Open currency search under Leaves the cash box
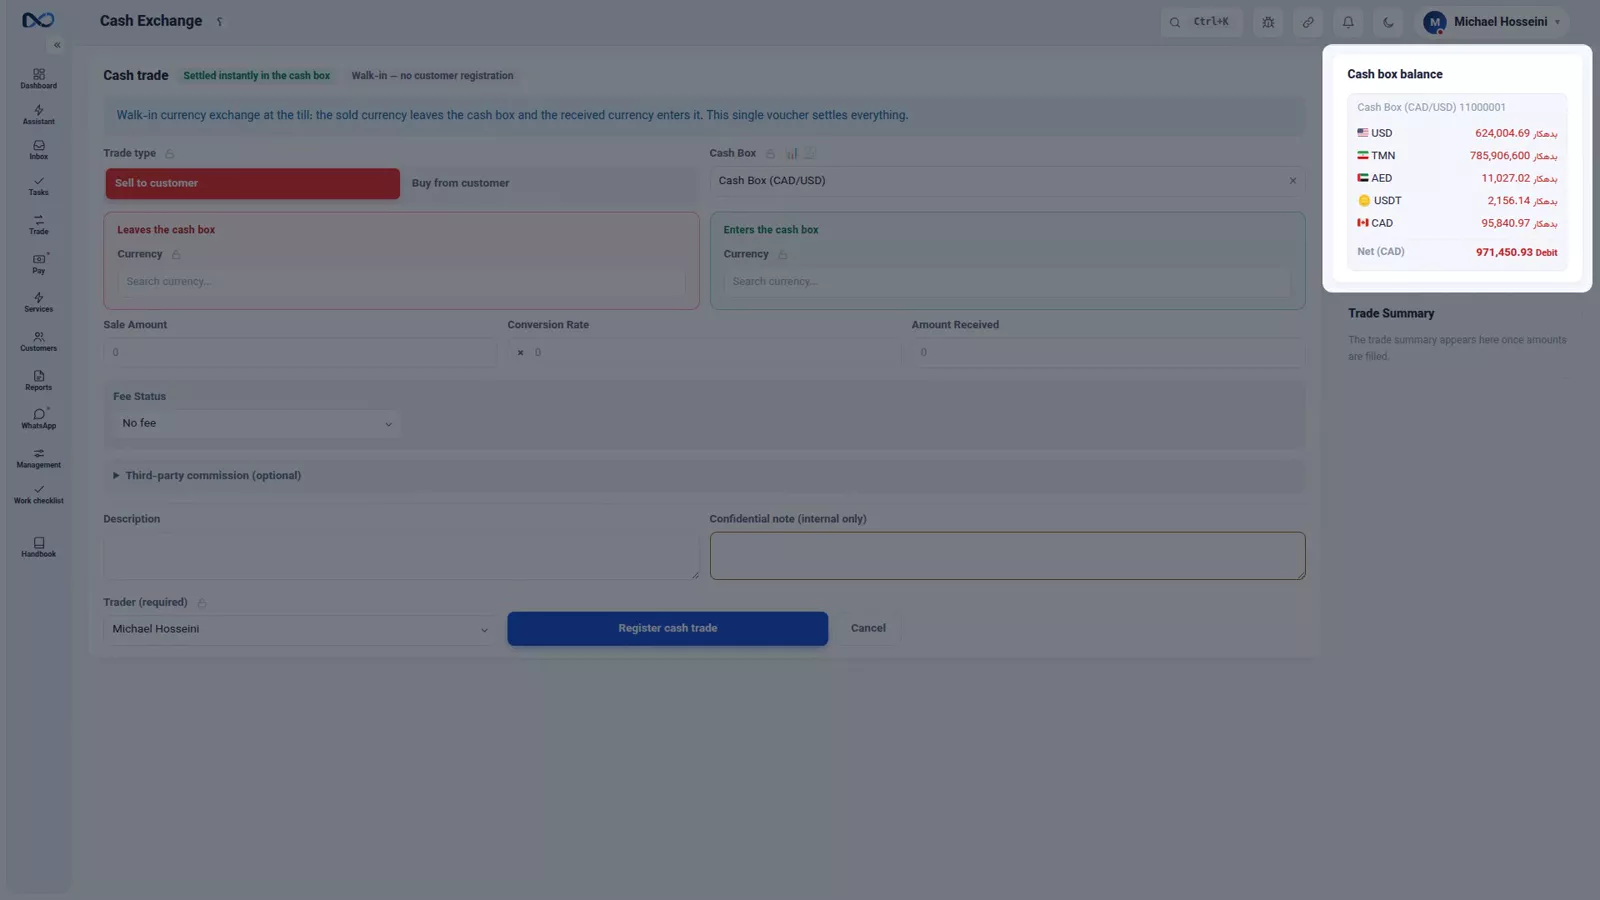 [401, 282]
